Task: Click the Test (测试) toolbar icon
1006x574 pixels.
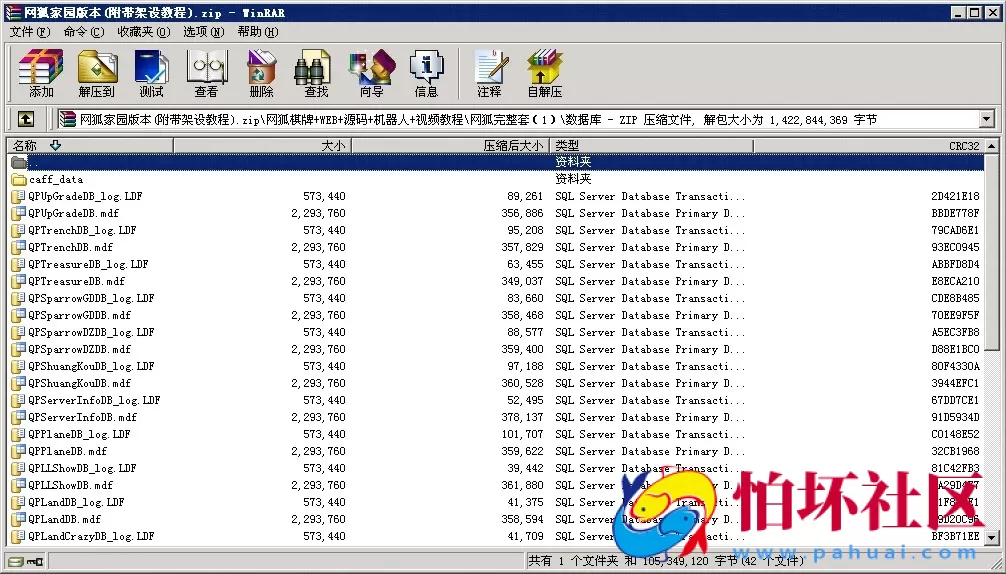Action: click(x=151, y=73)
